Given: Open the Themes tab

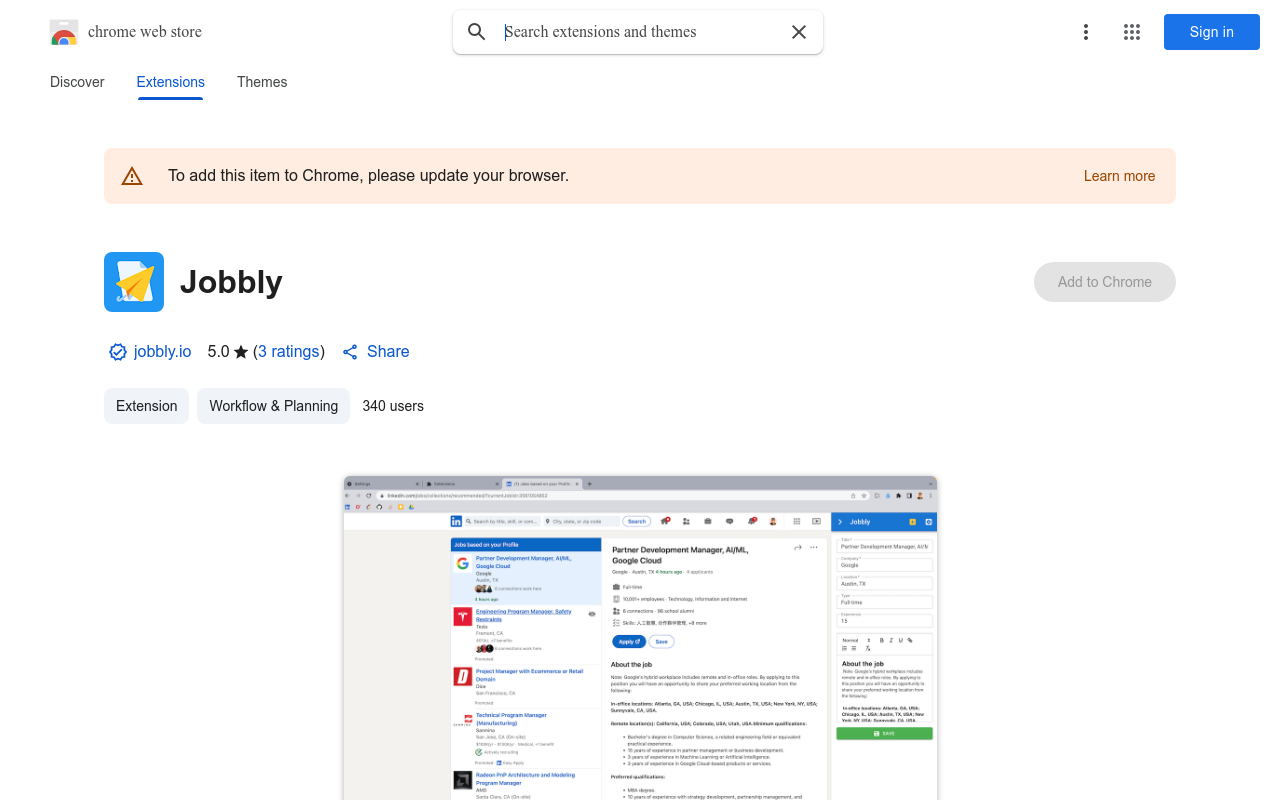Looking at the screenshot, I should coord(262,82).
